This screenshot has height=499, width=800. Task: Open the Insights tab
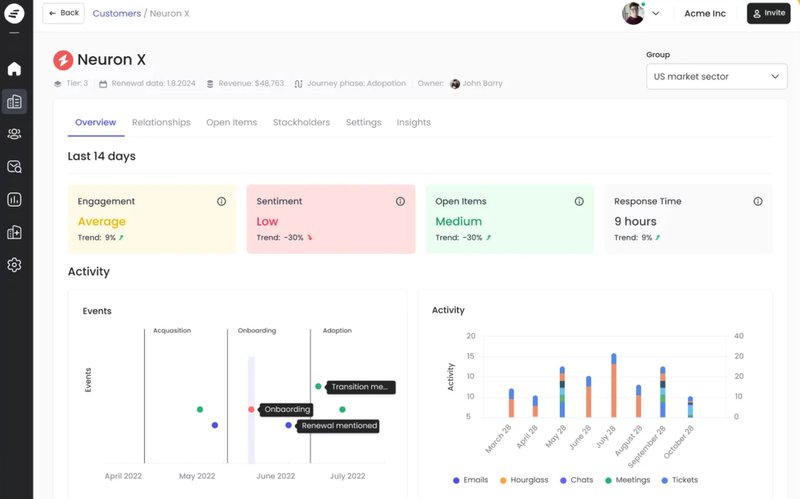tap(413, 122)
